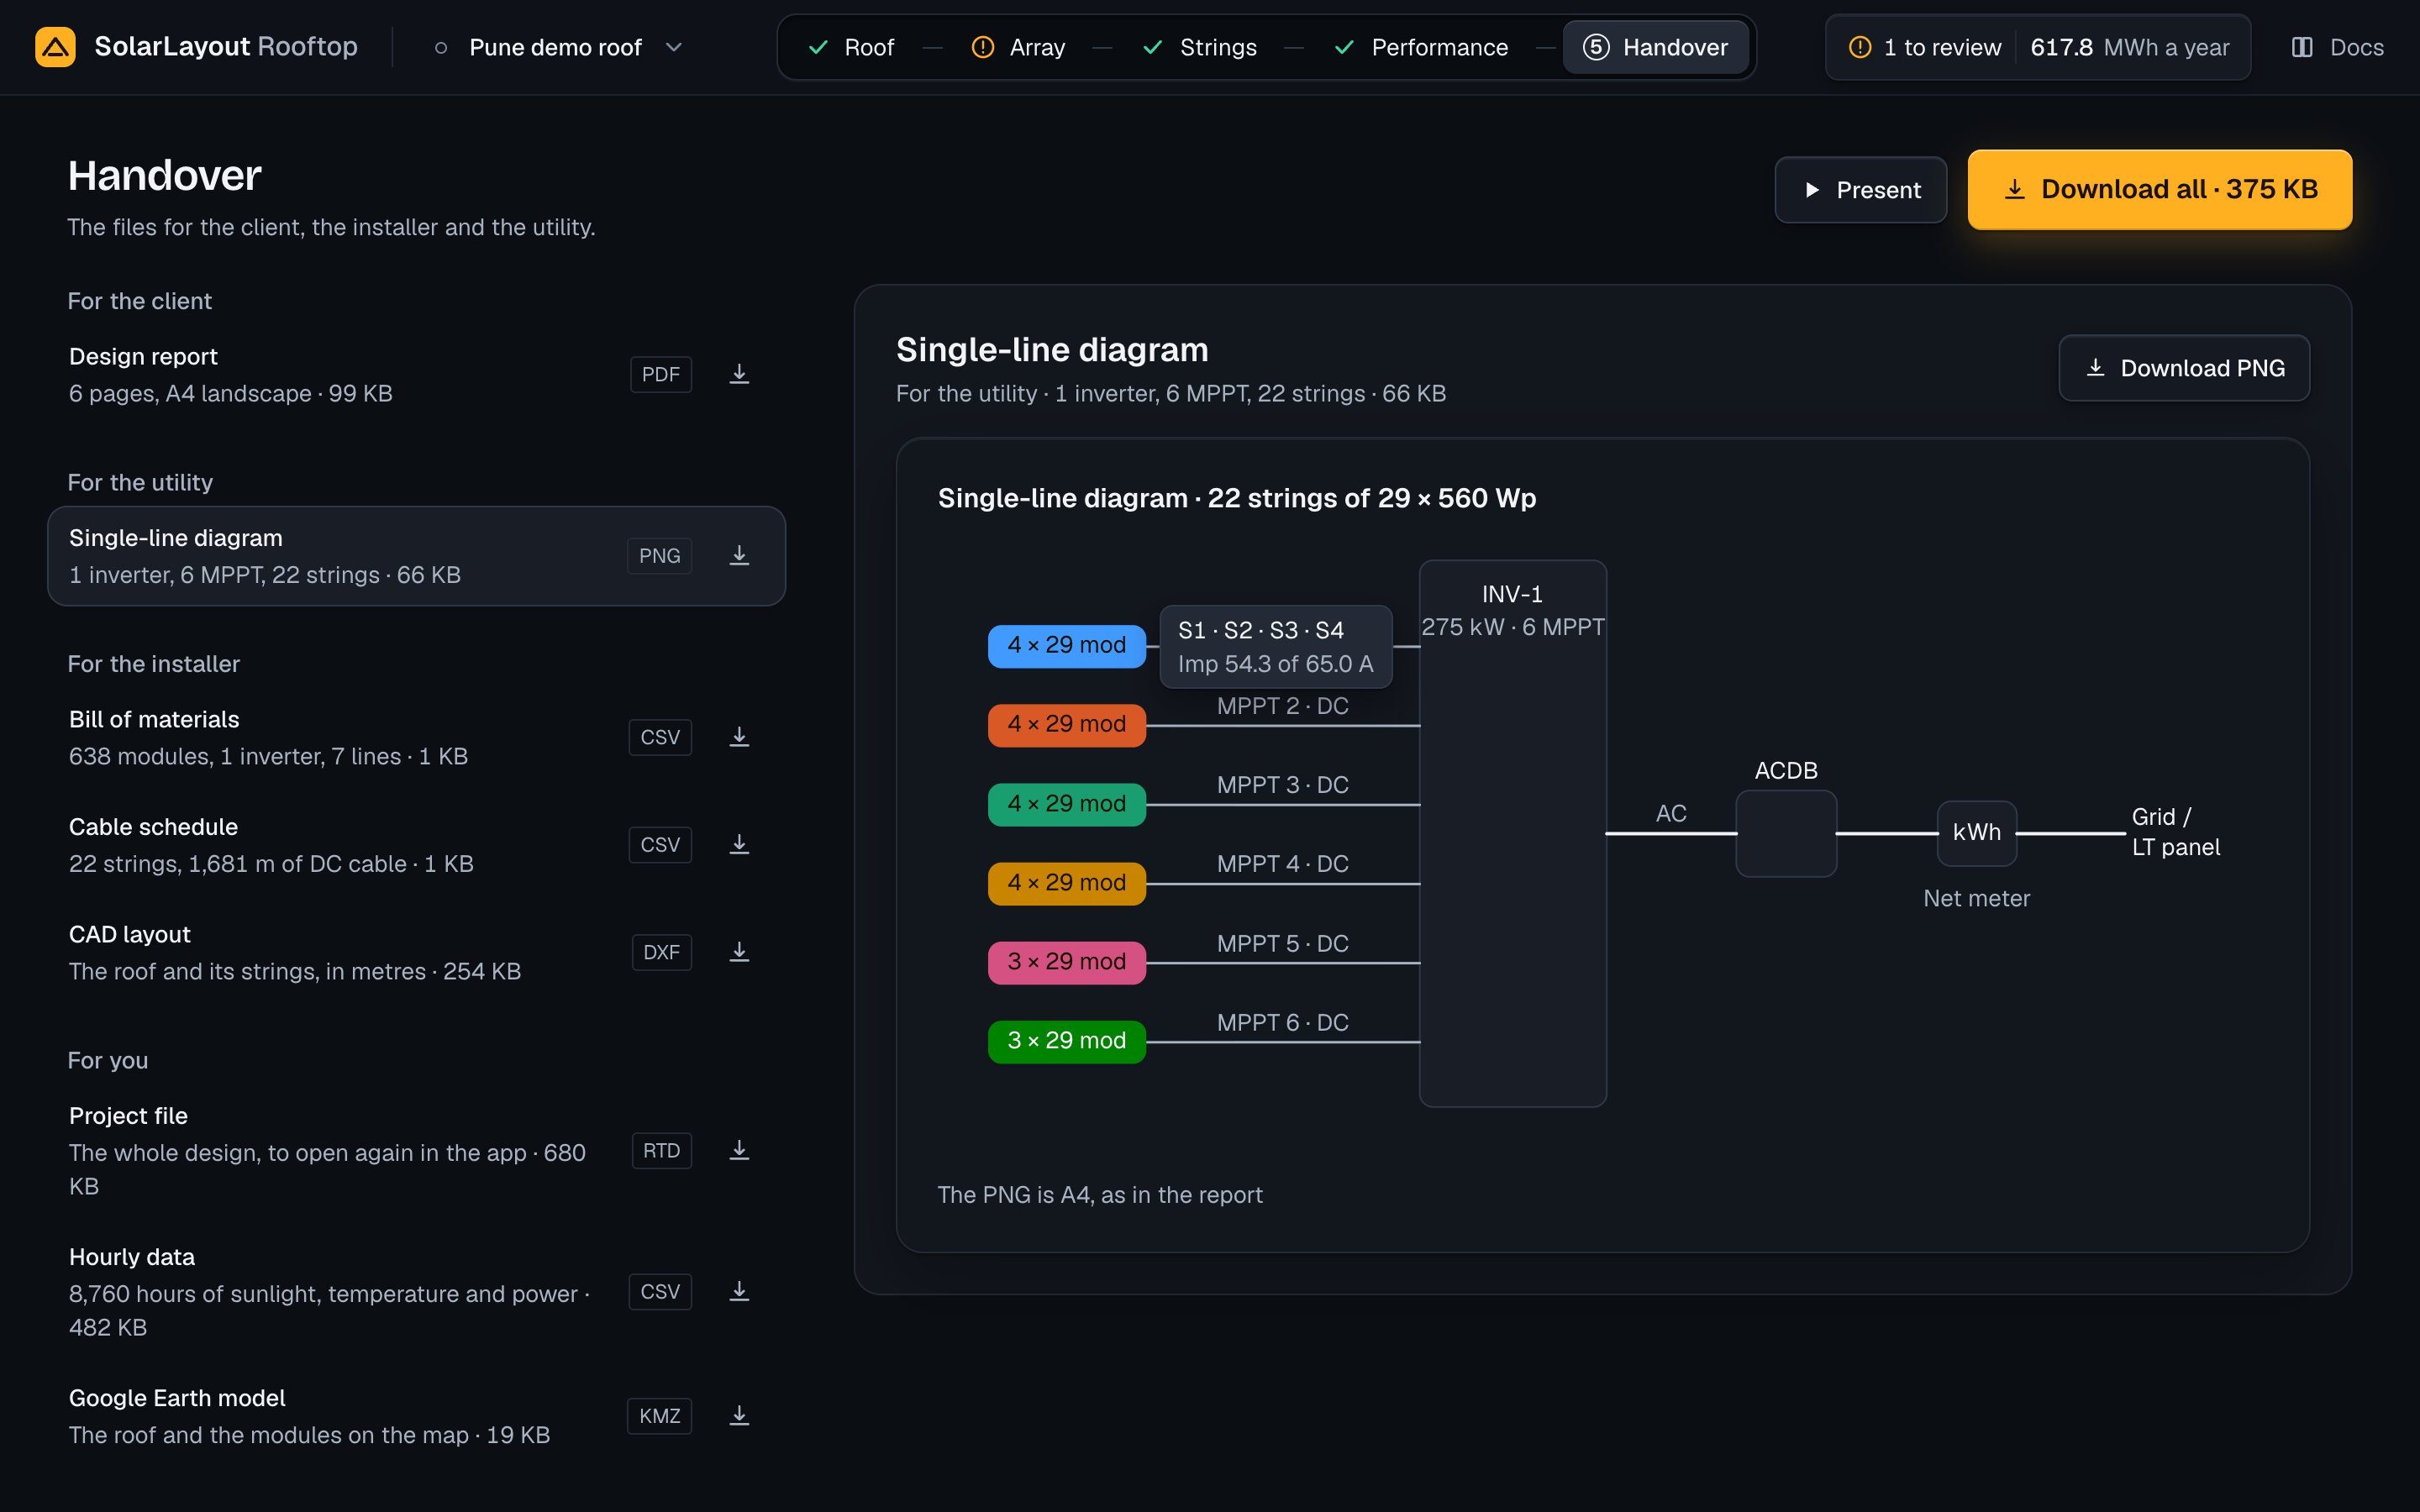Click the orange '4 × 29 mod' MPPT 2 block
This screenshot has height=1512, width=2420.
tap(1067, 725)
